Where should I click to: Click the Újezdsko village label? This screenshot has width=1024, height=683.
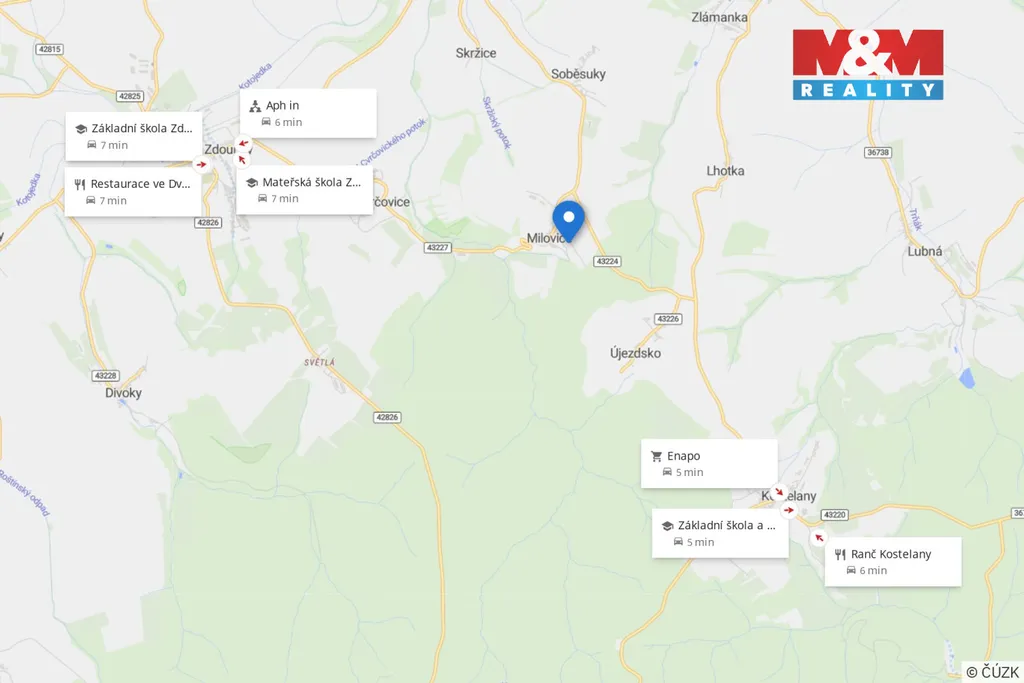click(x=635, y=353)
